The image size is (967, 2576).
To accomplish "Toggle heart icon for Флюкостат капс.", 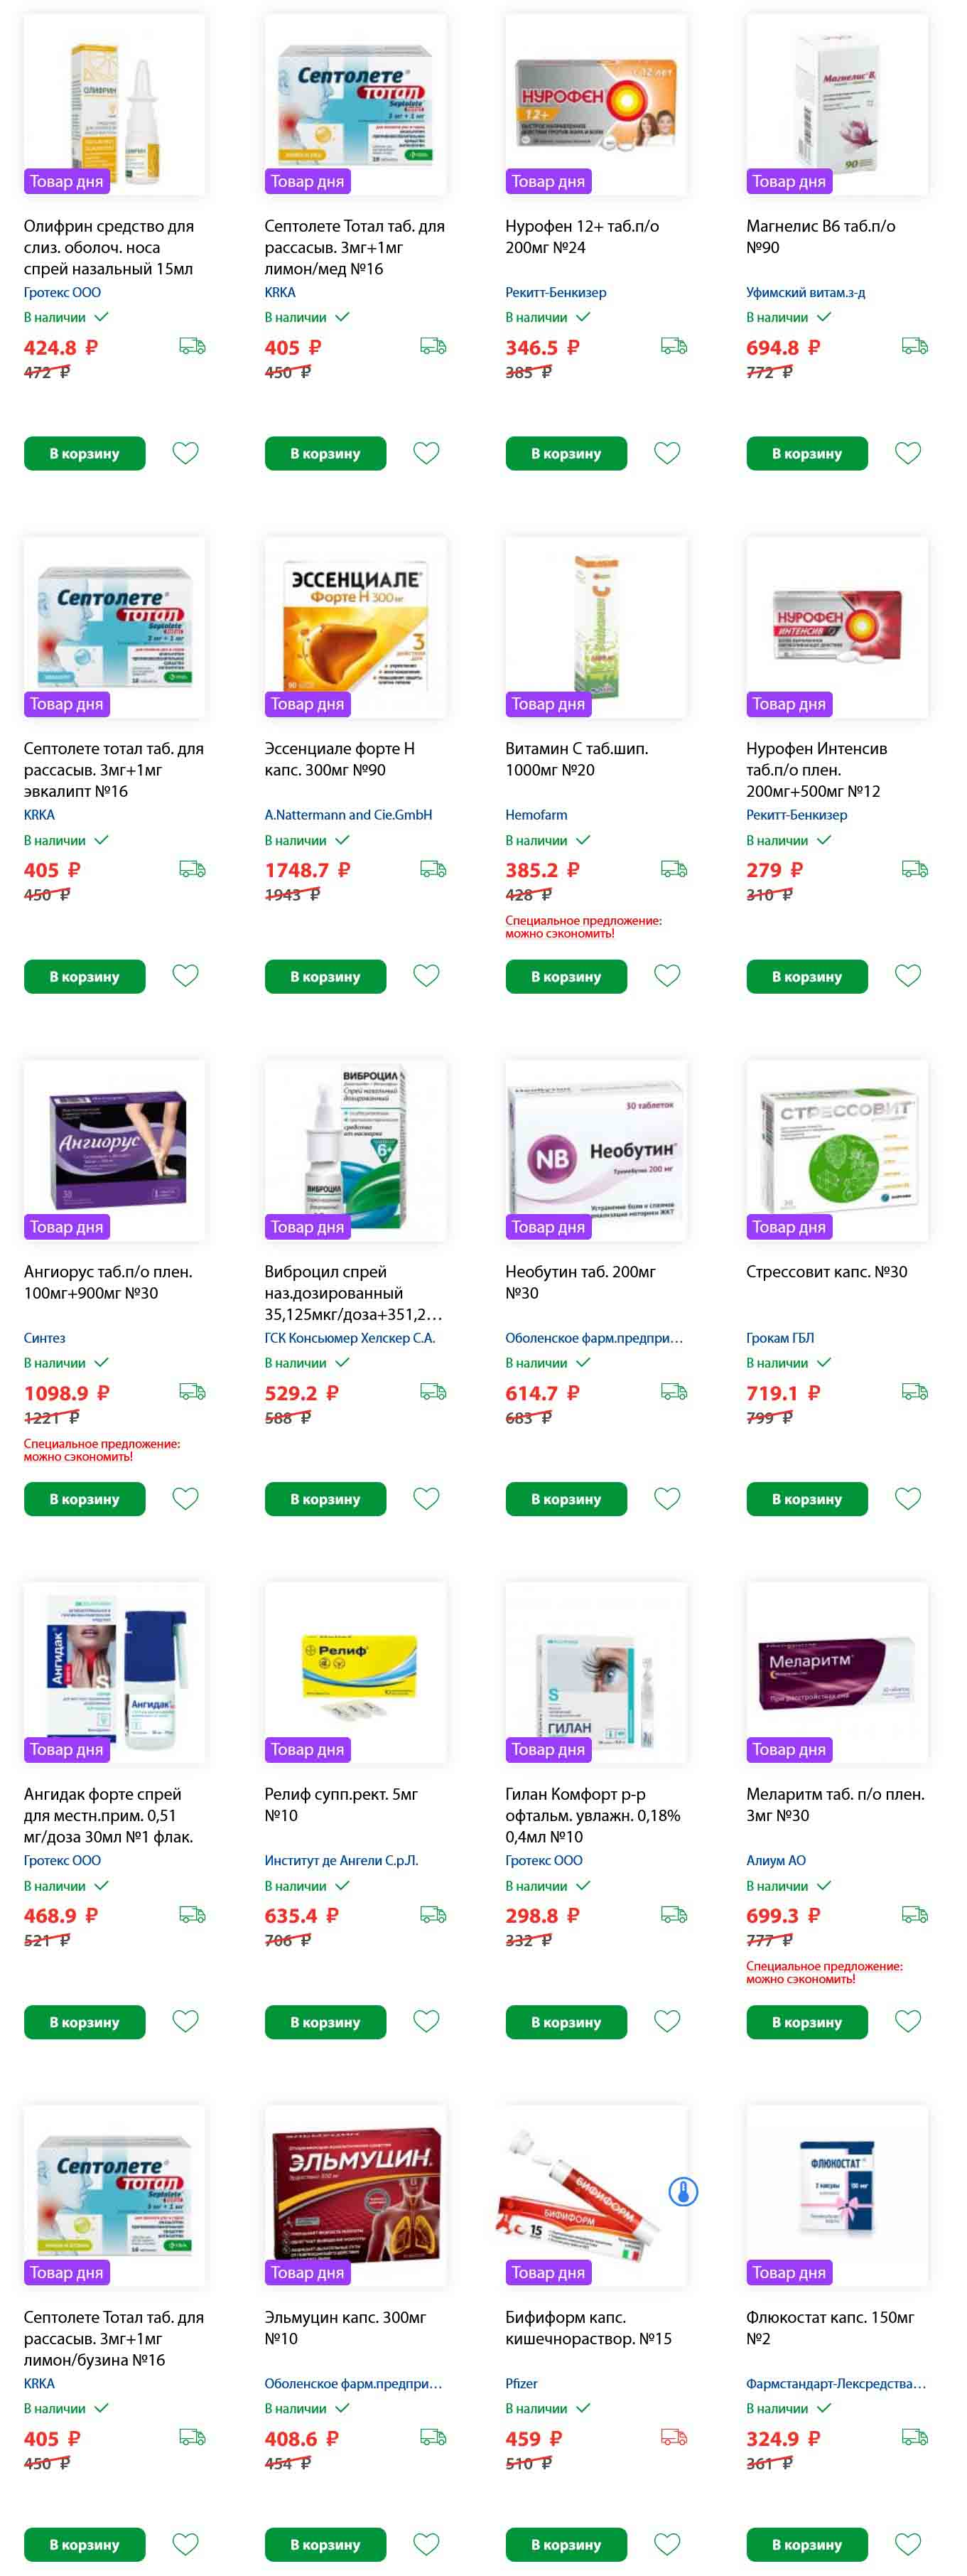I will click(908, 2544).
